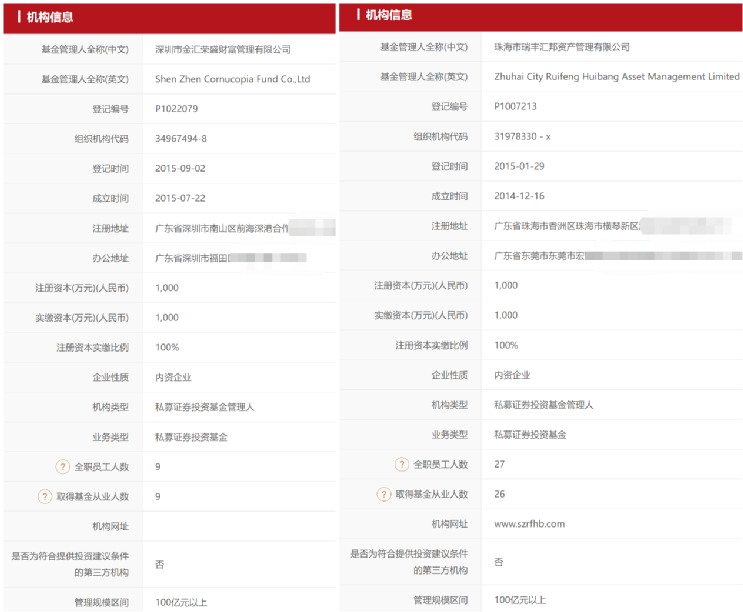The image size is (743, 612).
Task: Click left panel 机构信息 header
Action: [50, 17]
